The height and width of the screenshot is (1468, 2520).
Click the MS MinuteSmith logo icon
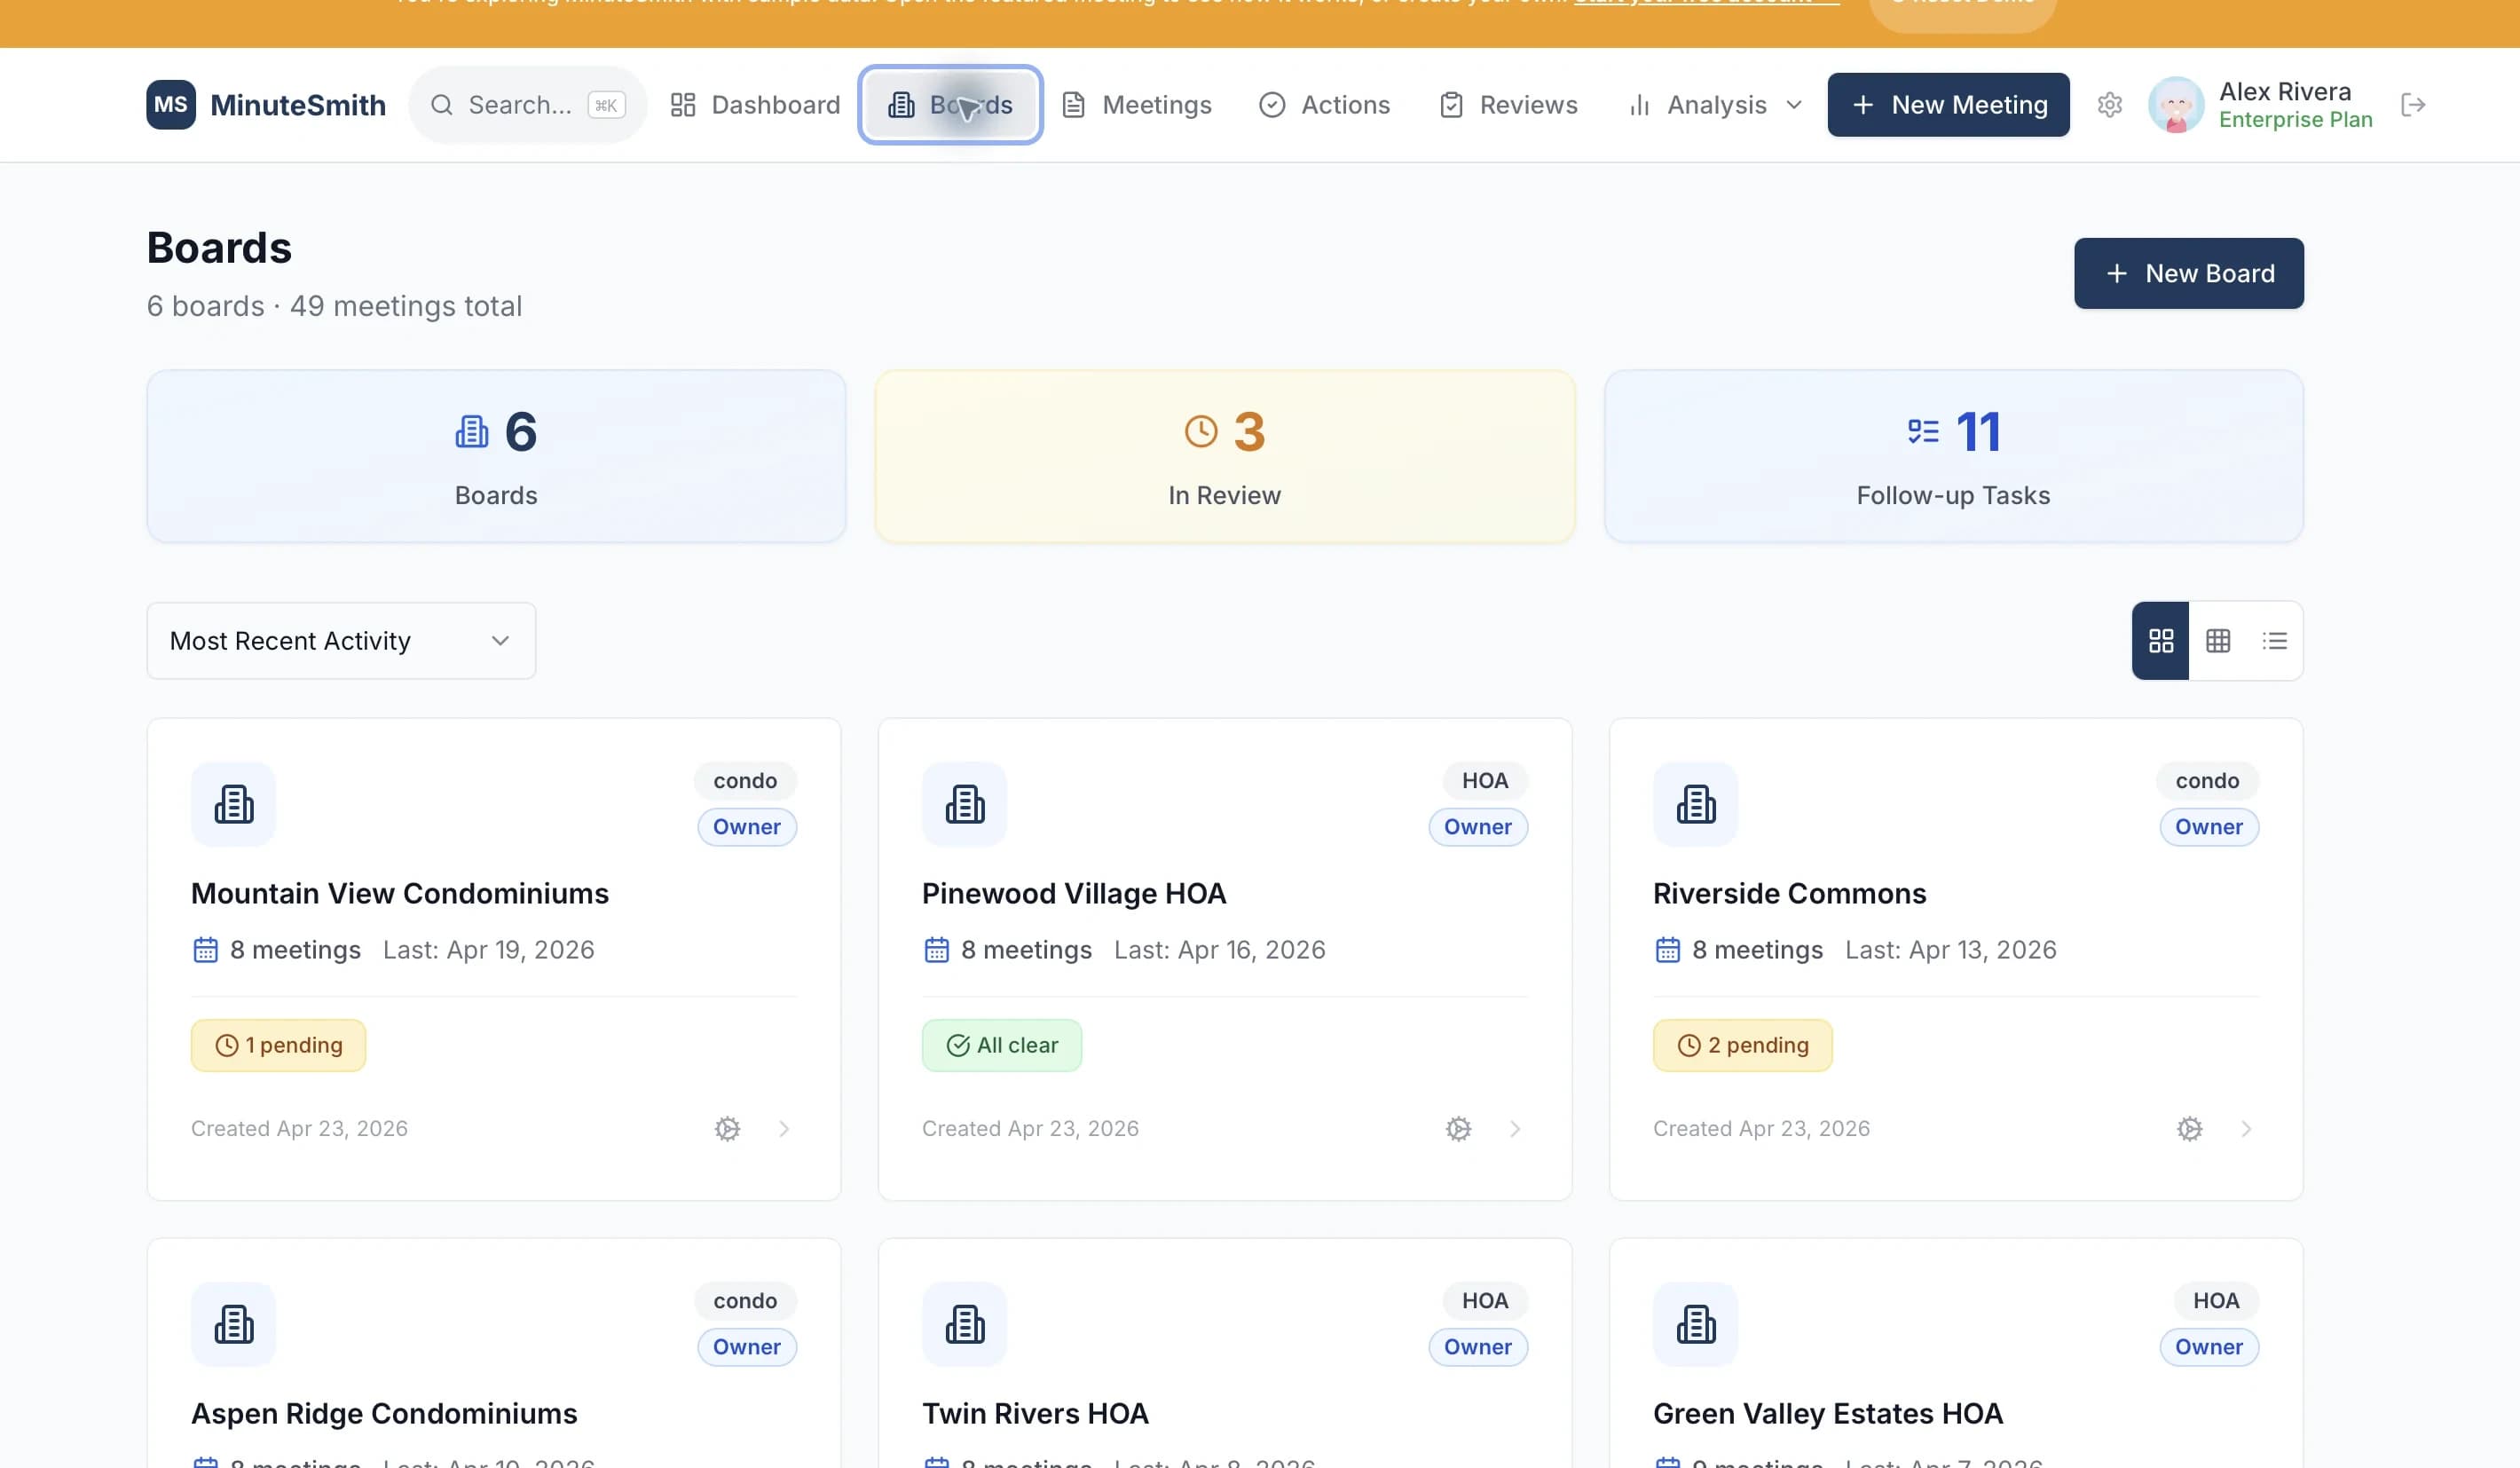tap(171, 105)
